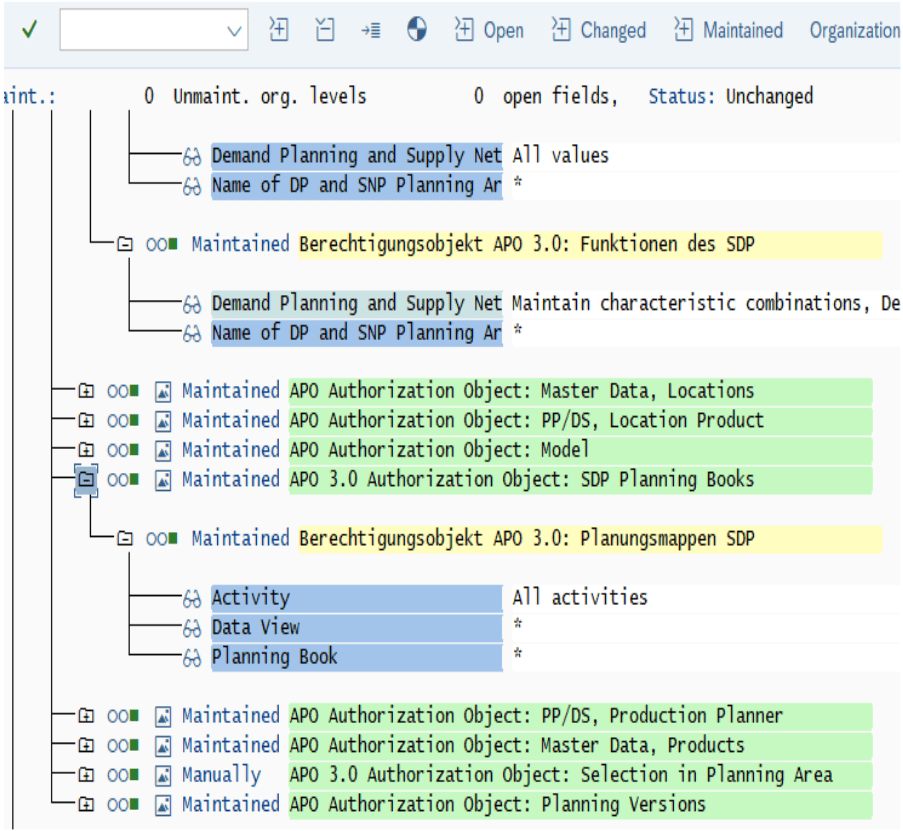Viewport: 903px width, 831px height.
Task: Select 'APO 3.0 Authorization Object: SDP Planning Books'
Action: (x=580, y=480)
